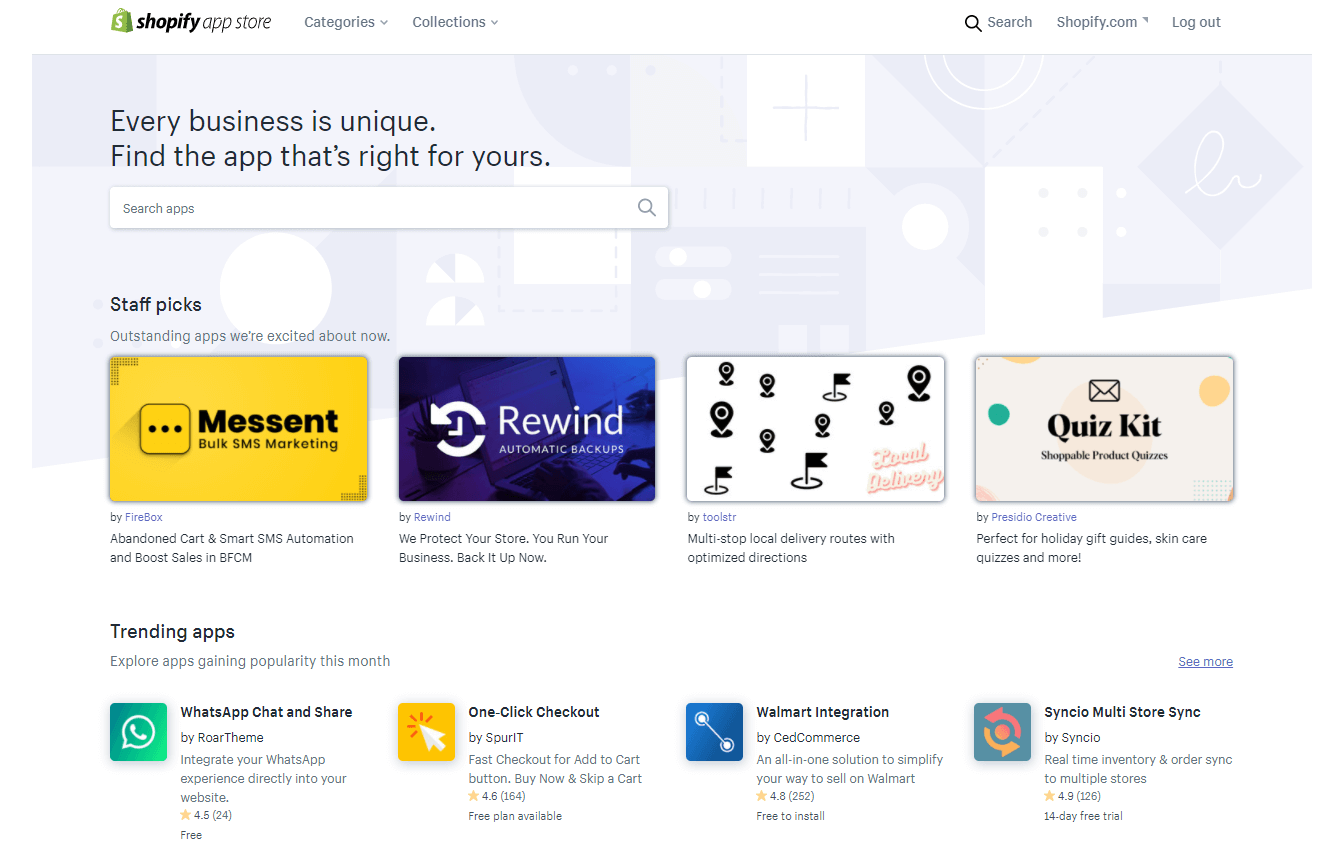This screenshot has height=861, width=1342.
Task: Click the We Protect Your Store description
Action: tap(503, 548)
